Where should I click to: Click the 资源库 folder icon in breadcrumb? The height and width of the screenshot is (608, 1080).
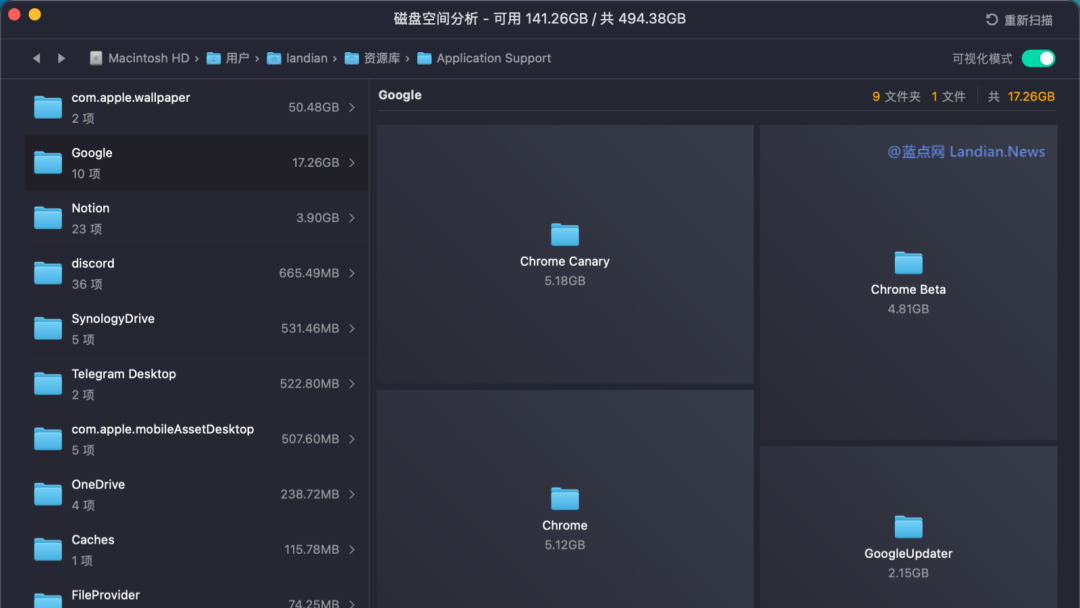(352, 59)
